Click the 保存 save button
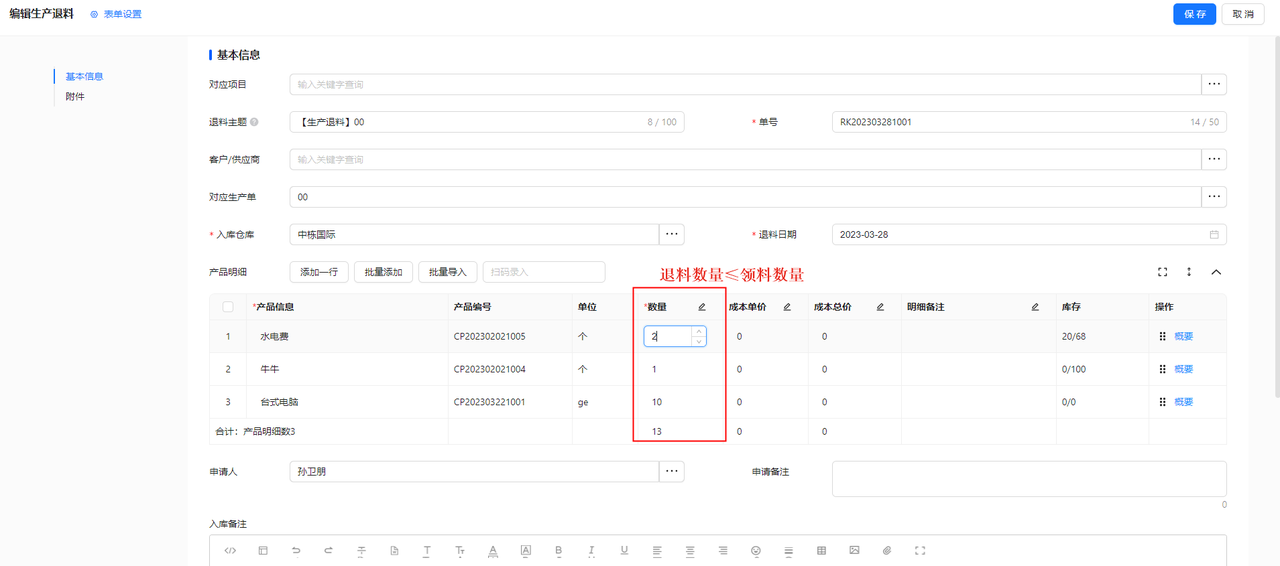Screen dimensions: 1280x566 pyautogui.click(x=1194, y=14)
